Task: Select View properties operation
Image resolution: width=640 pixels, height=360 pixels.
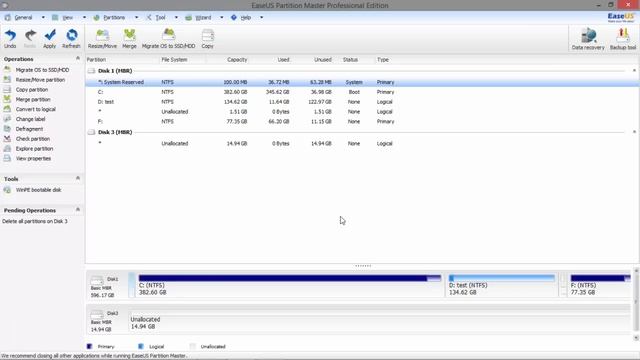Action: 33,158
